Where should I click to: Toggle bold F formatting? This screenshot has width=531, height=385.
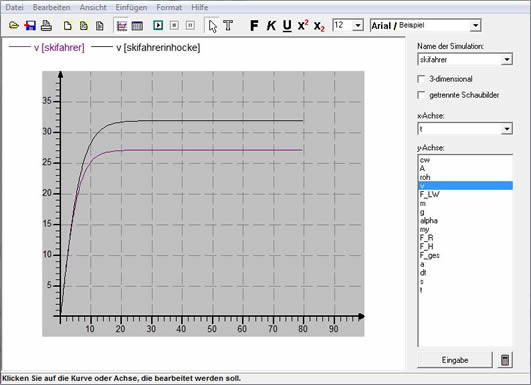pos(254,25)
